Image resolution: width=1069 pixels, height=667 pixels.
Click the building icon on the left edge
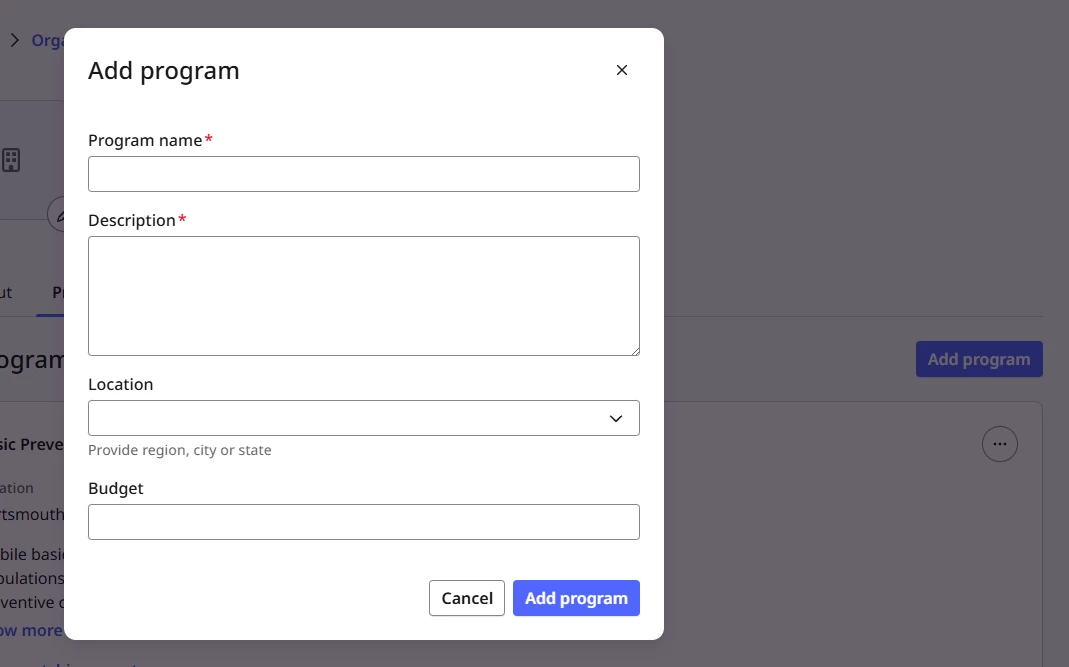[11, 160]
